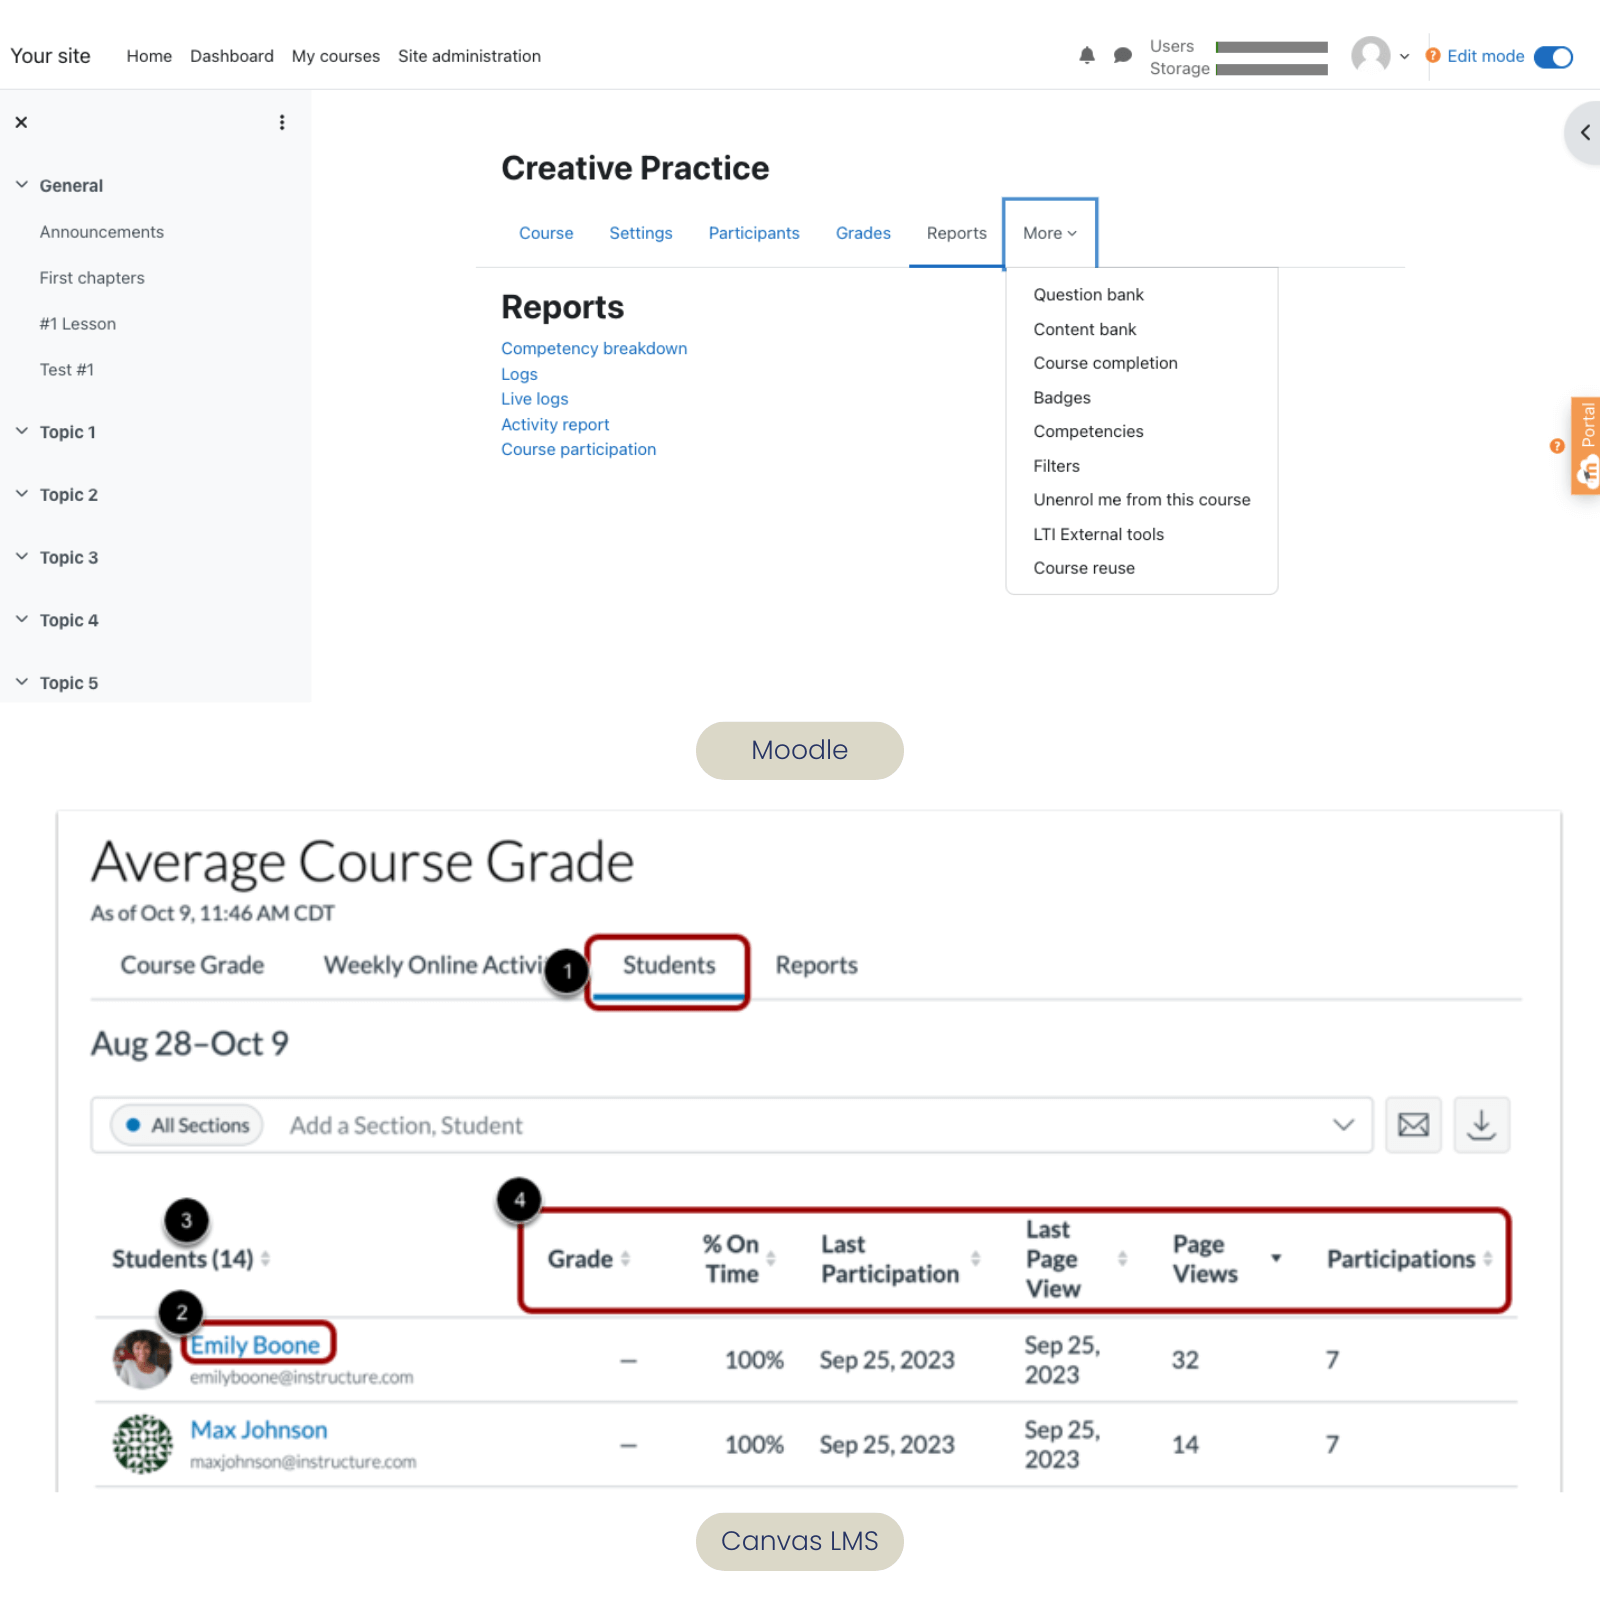The image size is (1600, 1600).
Task: Select Course completion menu item
Action: coord(1105,363)
